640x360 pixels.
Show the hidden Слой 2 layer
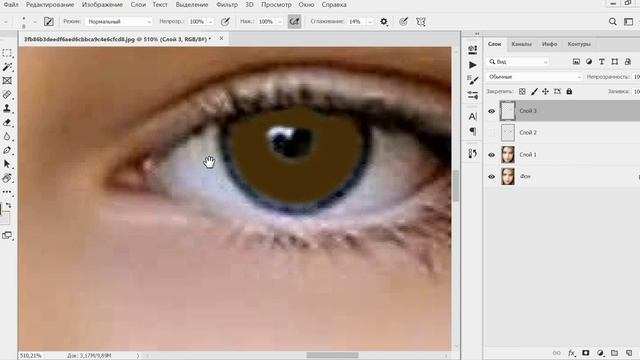click(x=491, y=133)
